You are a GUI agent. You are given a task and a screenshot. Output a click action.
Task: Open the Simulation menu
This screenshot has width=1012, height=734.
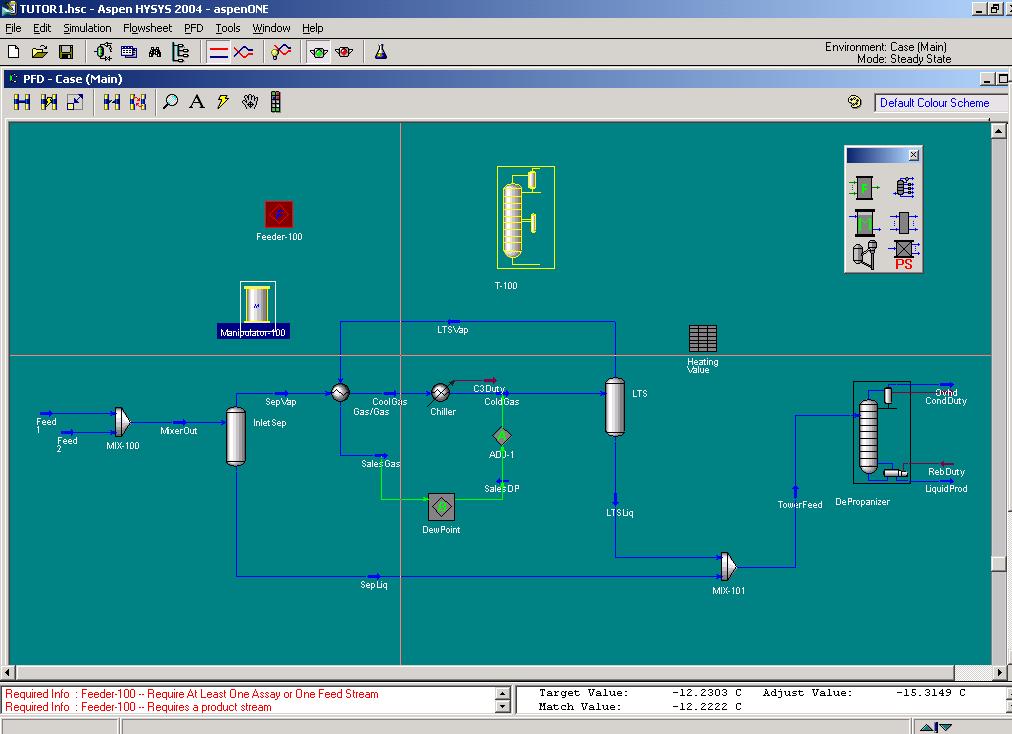(87, 28)
